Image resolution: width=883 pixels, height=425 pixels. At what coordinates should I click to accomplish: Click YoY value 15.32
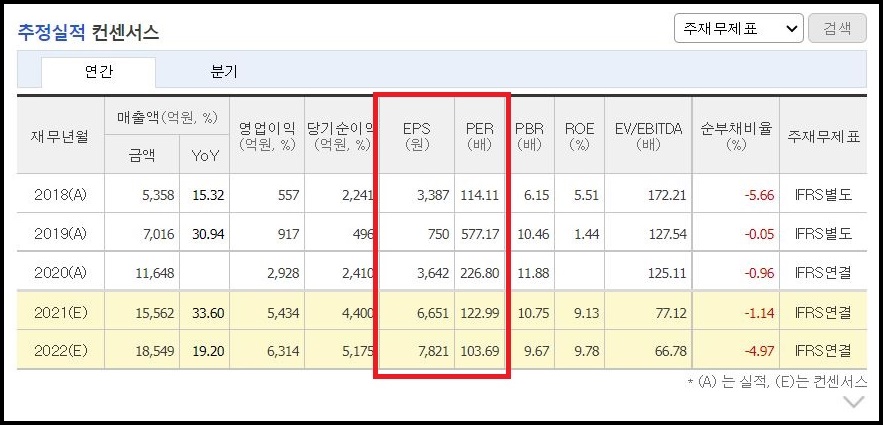(208, 195)
